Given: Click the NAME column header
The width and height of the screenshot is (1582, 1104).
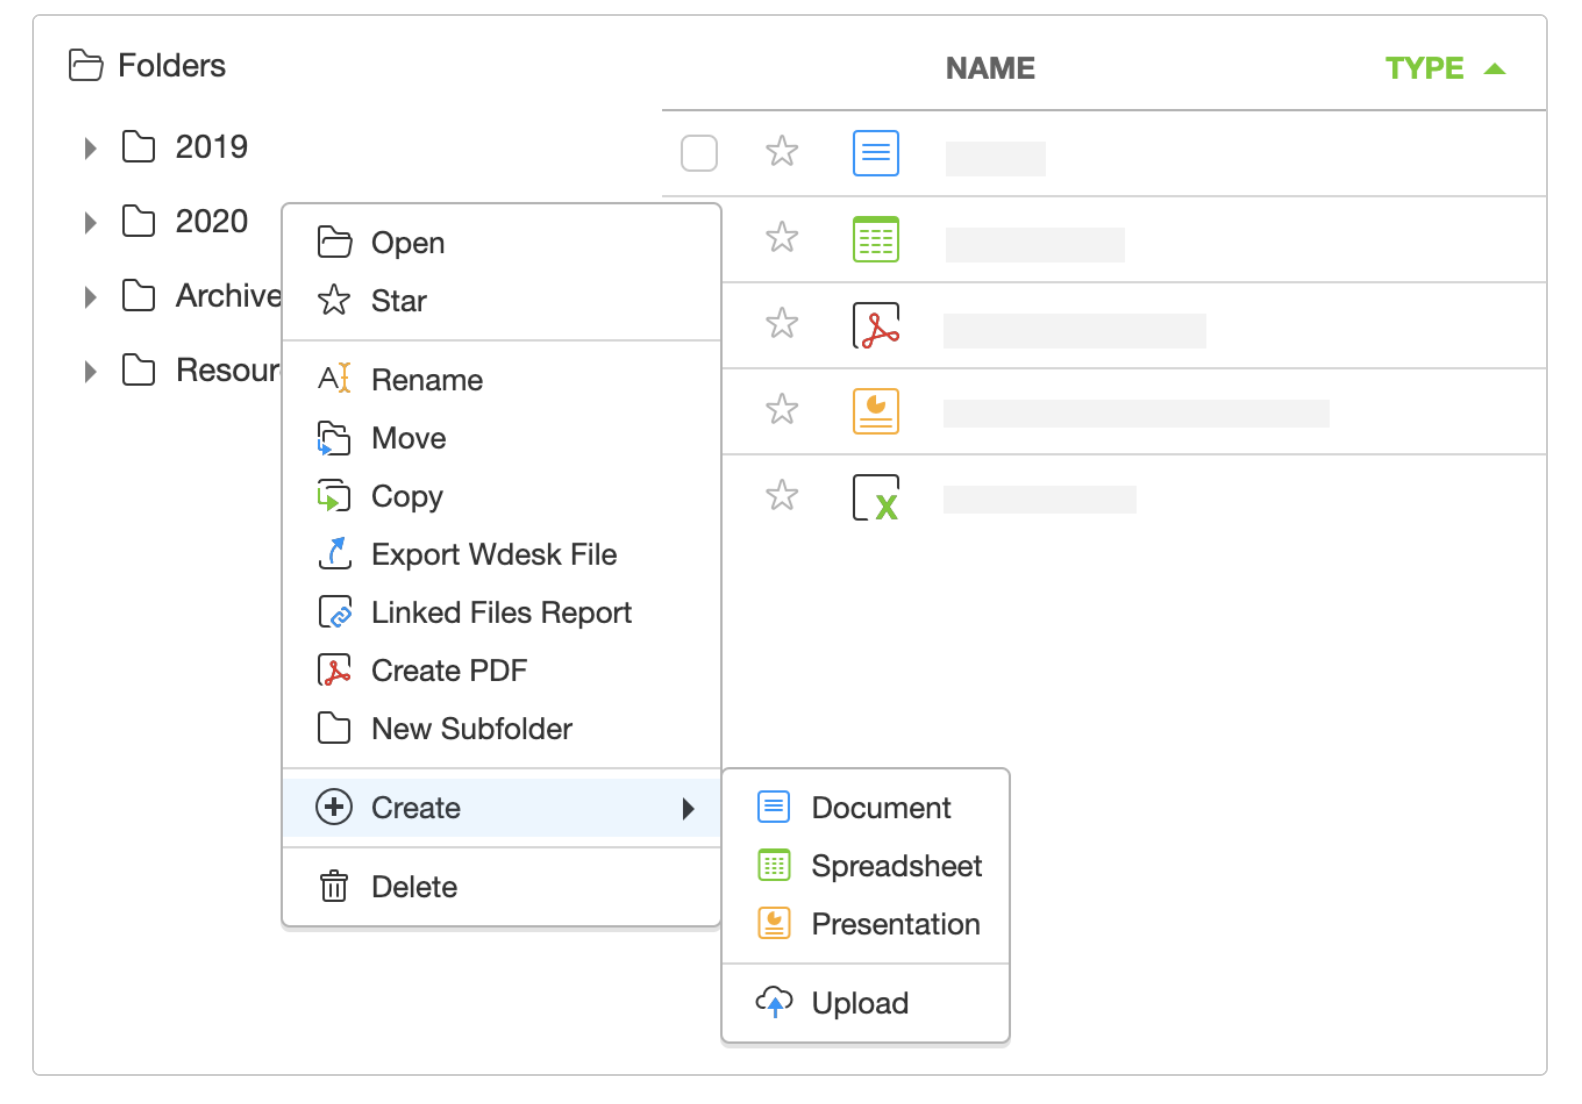Looking at the screenshot, I should 990,68.
